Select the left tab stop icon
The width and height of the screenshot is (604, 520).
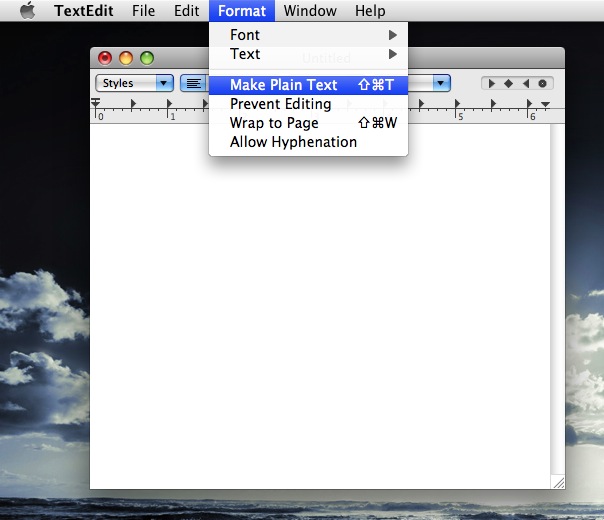tap(491, 84)
